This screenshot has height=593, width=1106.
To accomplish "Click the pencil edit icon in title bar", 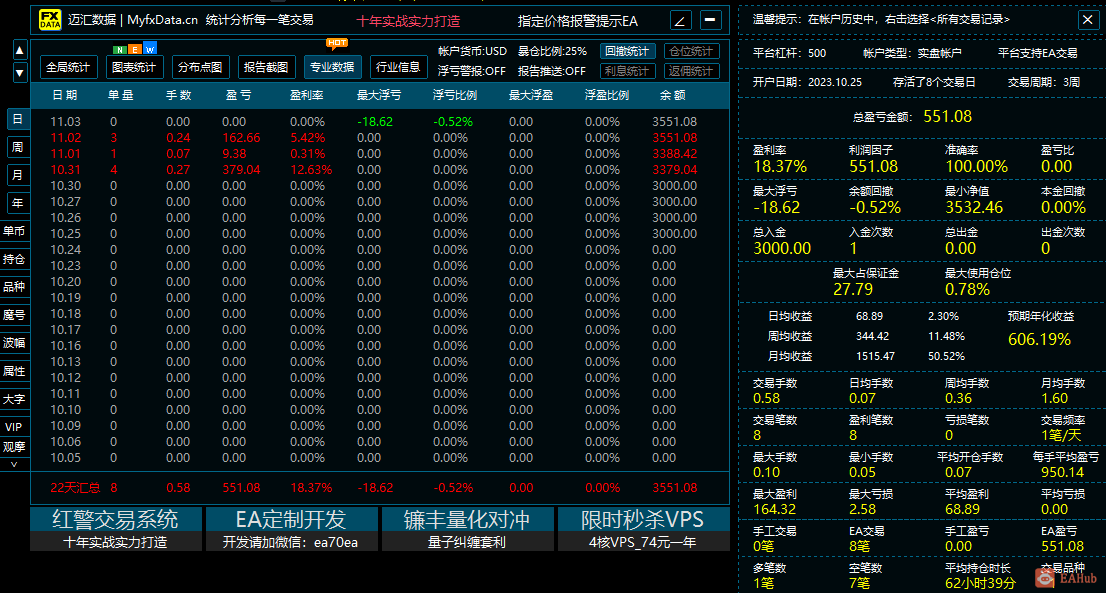I will coord(680,20).
